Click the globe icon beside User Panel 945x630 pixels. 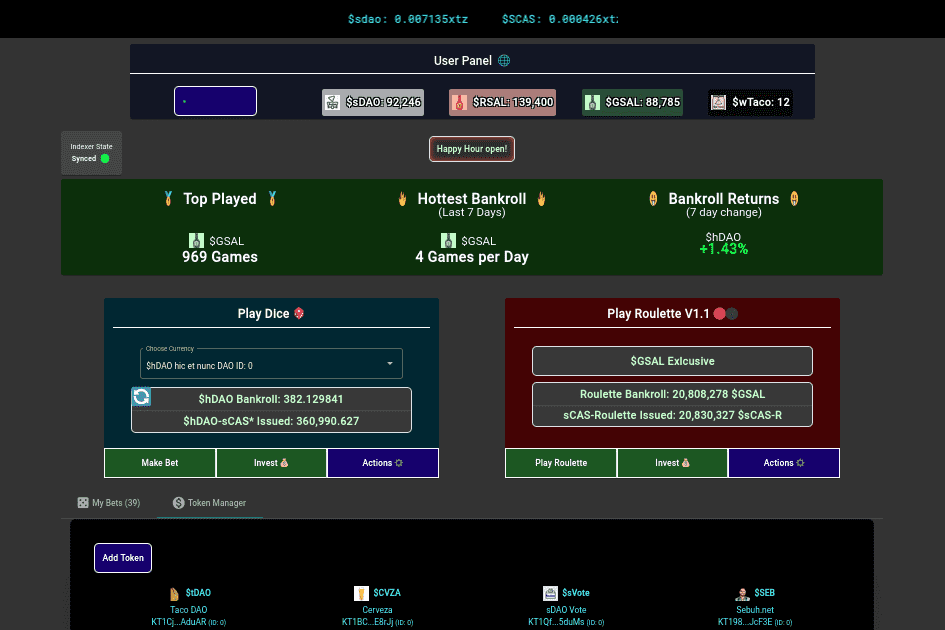point(504,61)
